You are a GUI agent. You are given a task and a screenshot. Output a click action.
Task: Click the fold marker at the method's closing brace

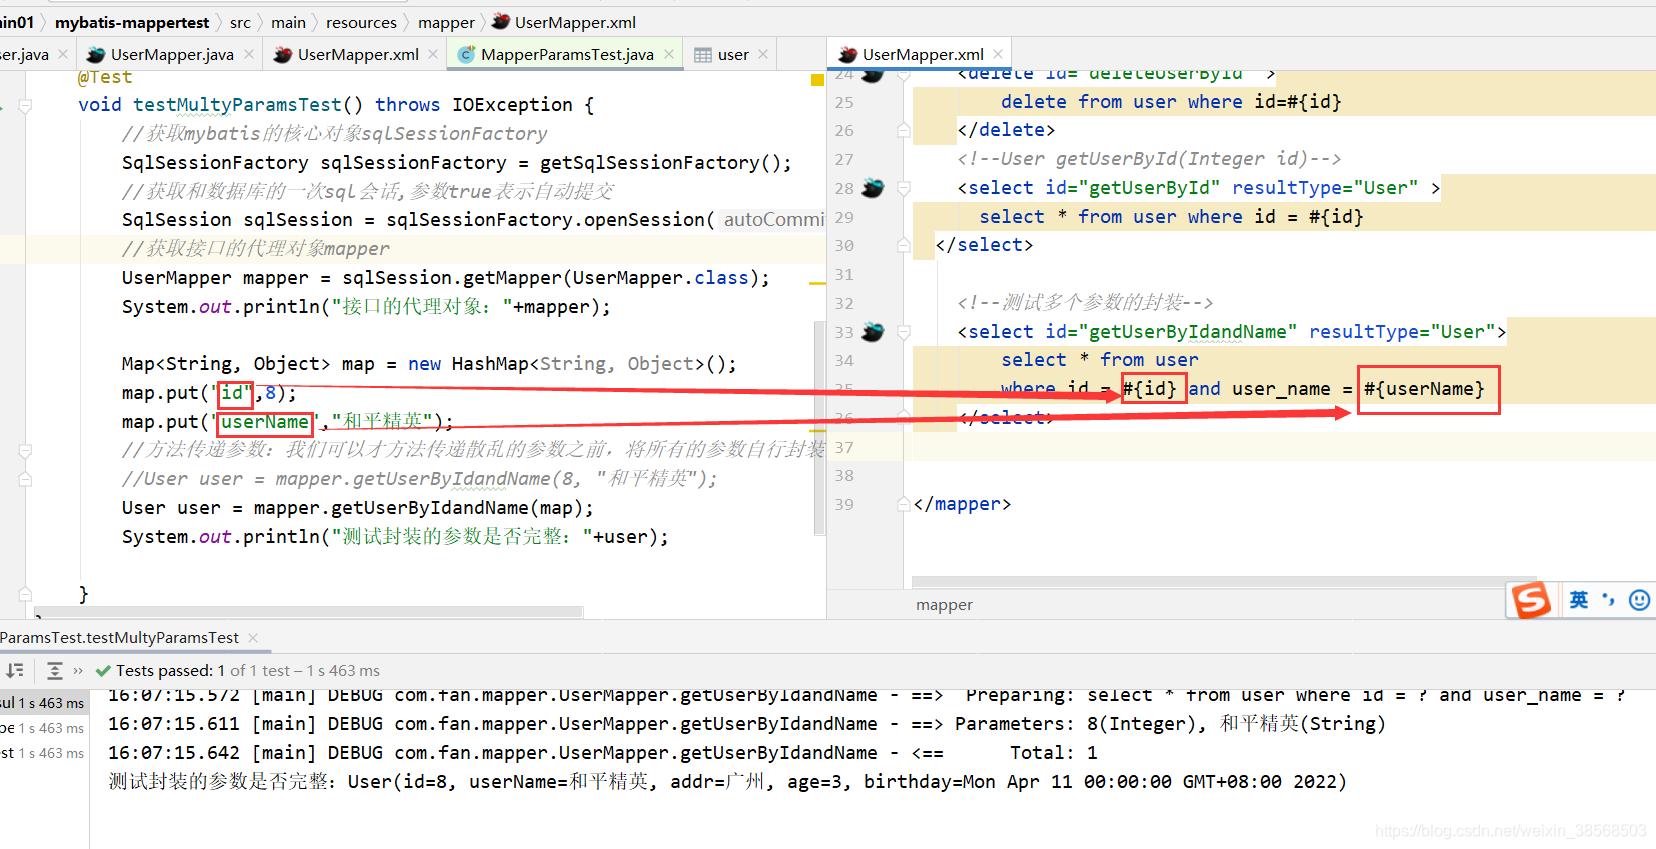(x=26, y=594)
